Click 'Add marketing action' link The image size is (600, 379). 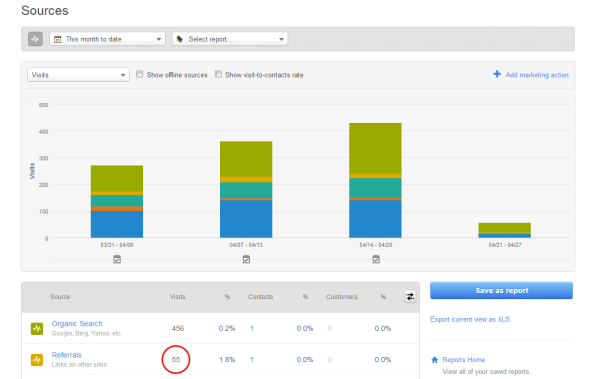(x=537, y=75)
